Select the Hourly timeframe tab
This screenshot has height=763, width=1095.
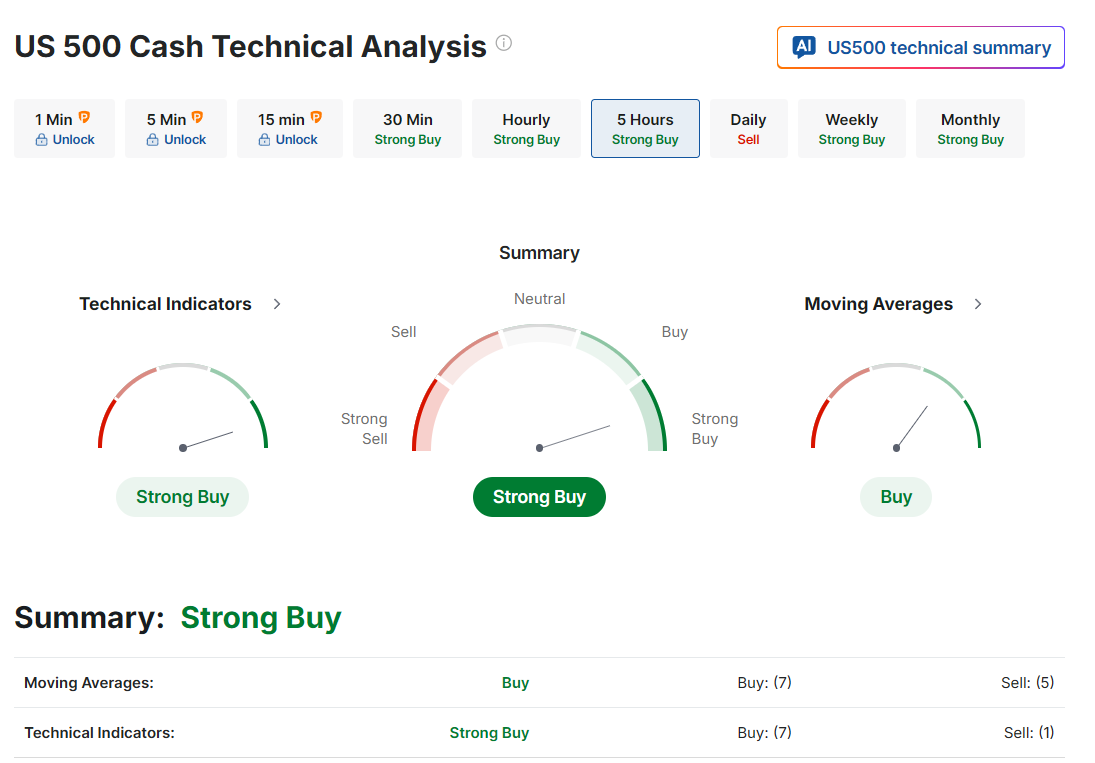coord(527,128)
